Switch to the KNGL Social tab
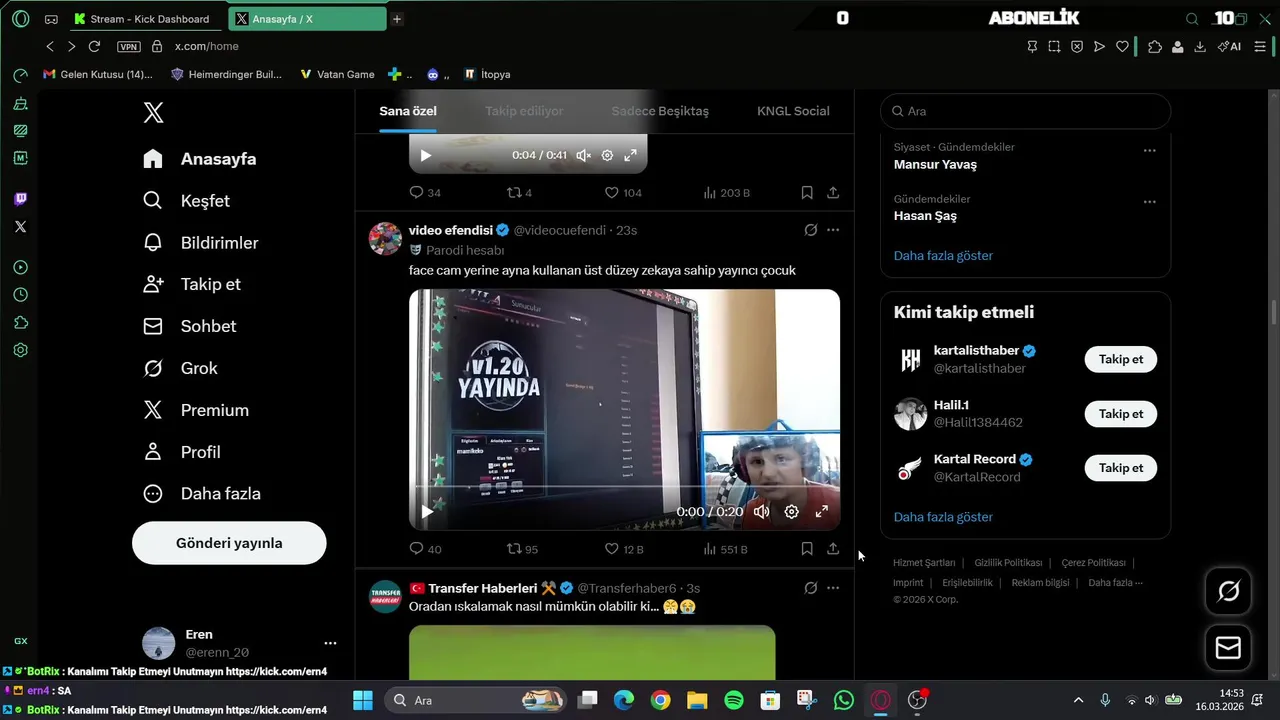This screenshot has height=720, width=1280. 793,111
